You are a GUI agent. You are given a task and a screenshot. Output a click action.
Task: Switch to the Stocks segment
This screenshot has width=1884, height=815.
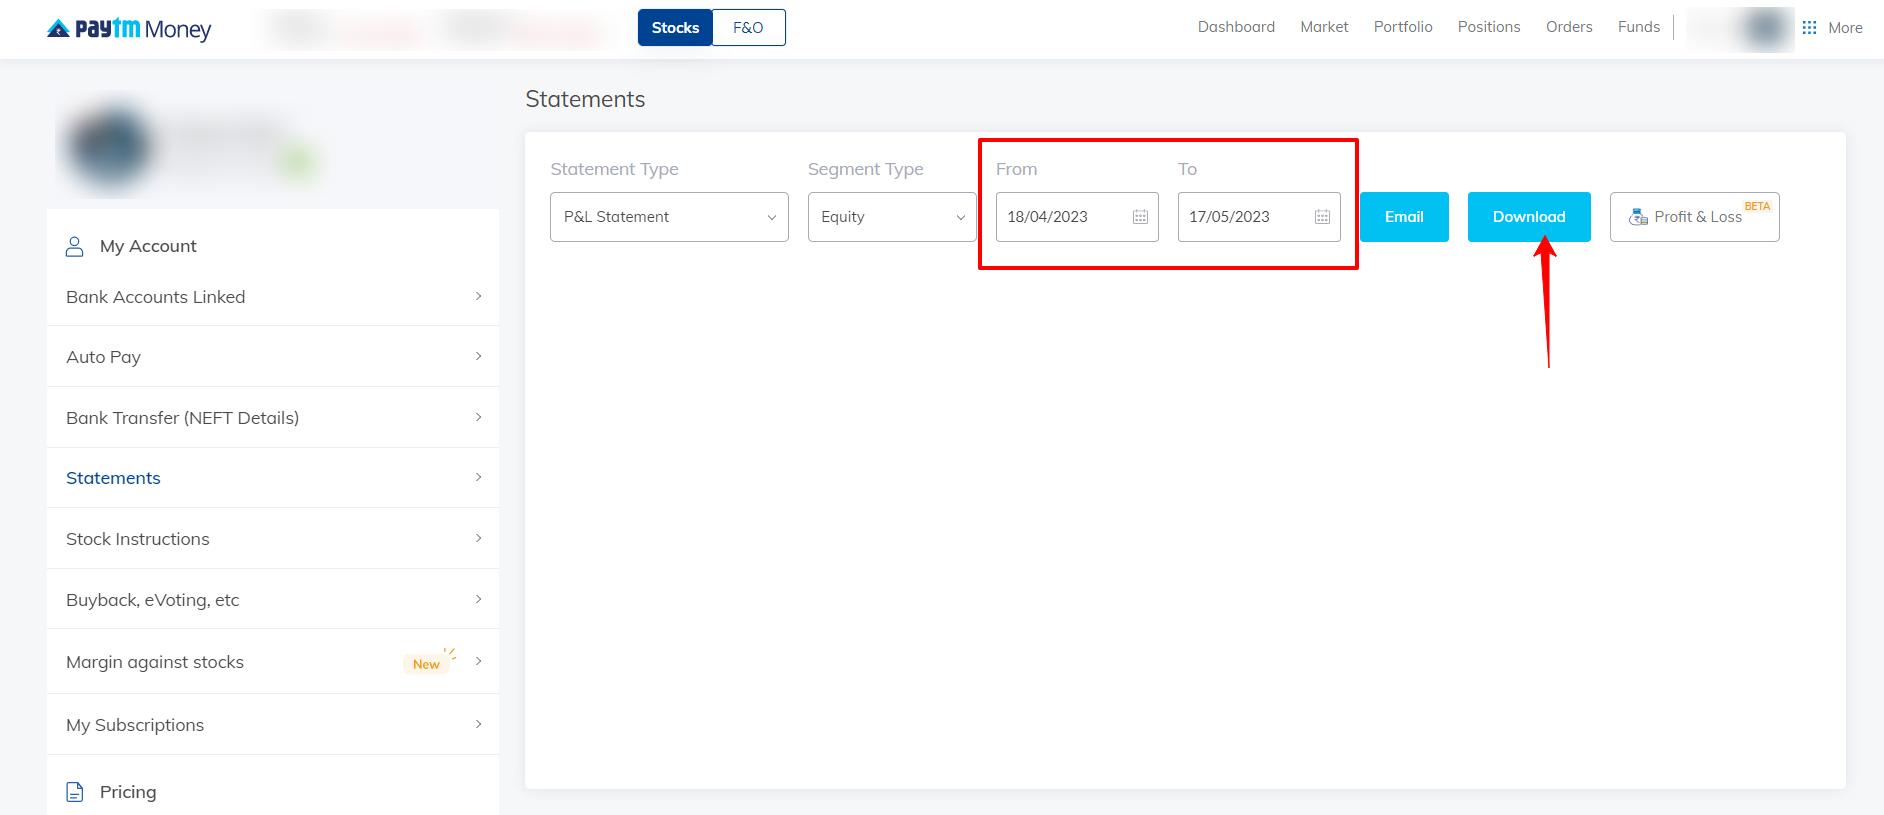[x=675, y=28]
